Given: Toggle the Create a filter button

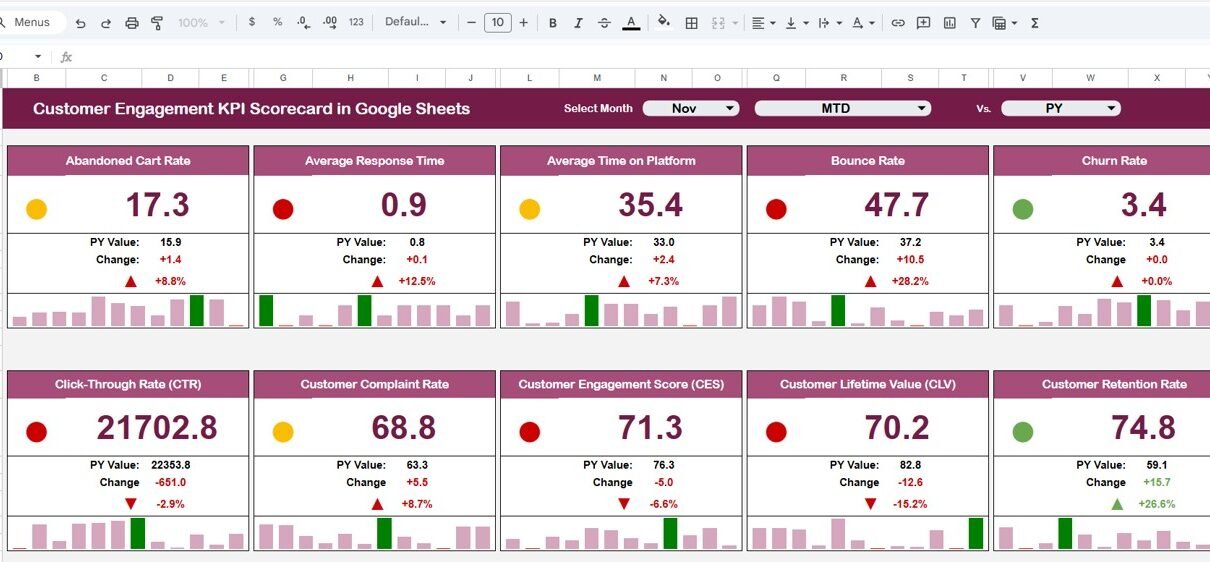Looking at the screenshot, I should 975,23.
